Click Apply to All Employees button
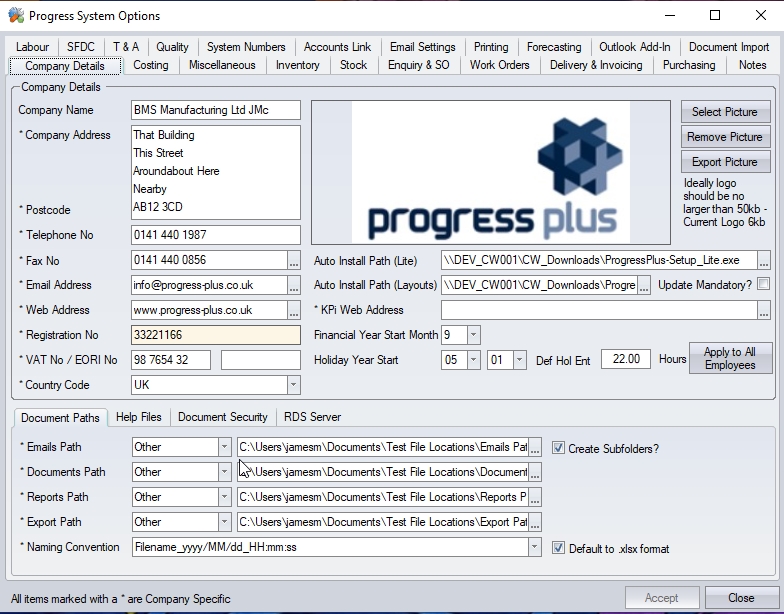This screenshot has width=784, height=614. pyautogui.click(x=730, y=358)
